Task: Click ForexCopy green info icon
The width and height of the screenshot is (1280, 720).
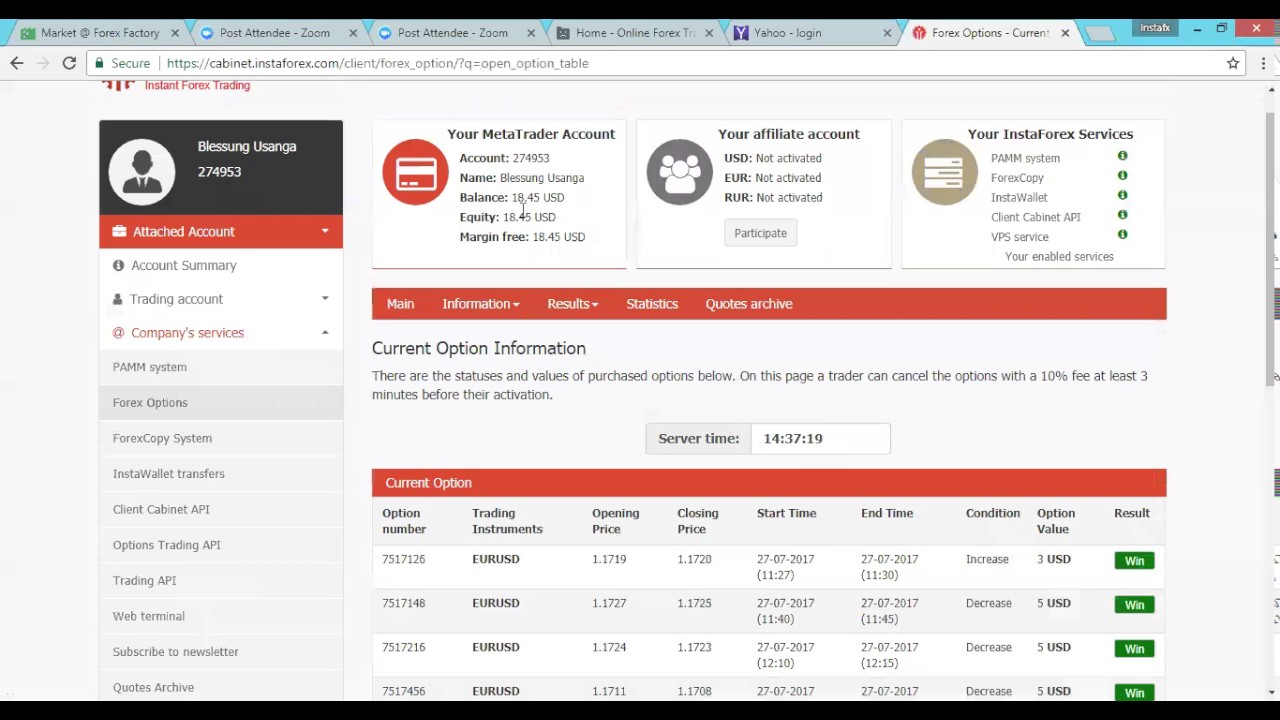Action: pyautogui.click(x=1122, y=176)
